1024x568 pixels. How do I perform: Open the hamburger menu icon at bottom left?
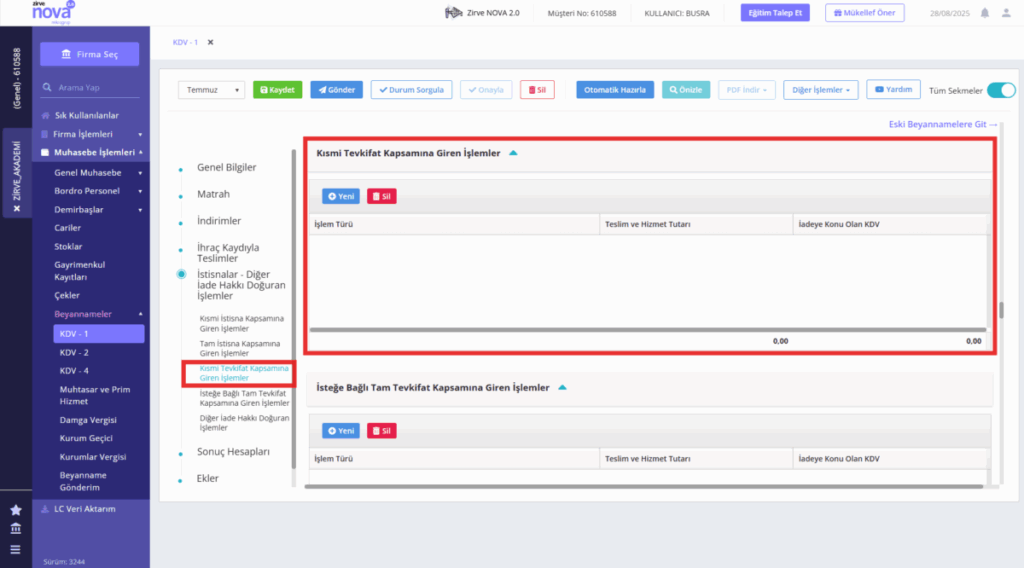(16, 550)
